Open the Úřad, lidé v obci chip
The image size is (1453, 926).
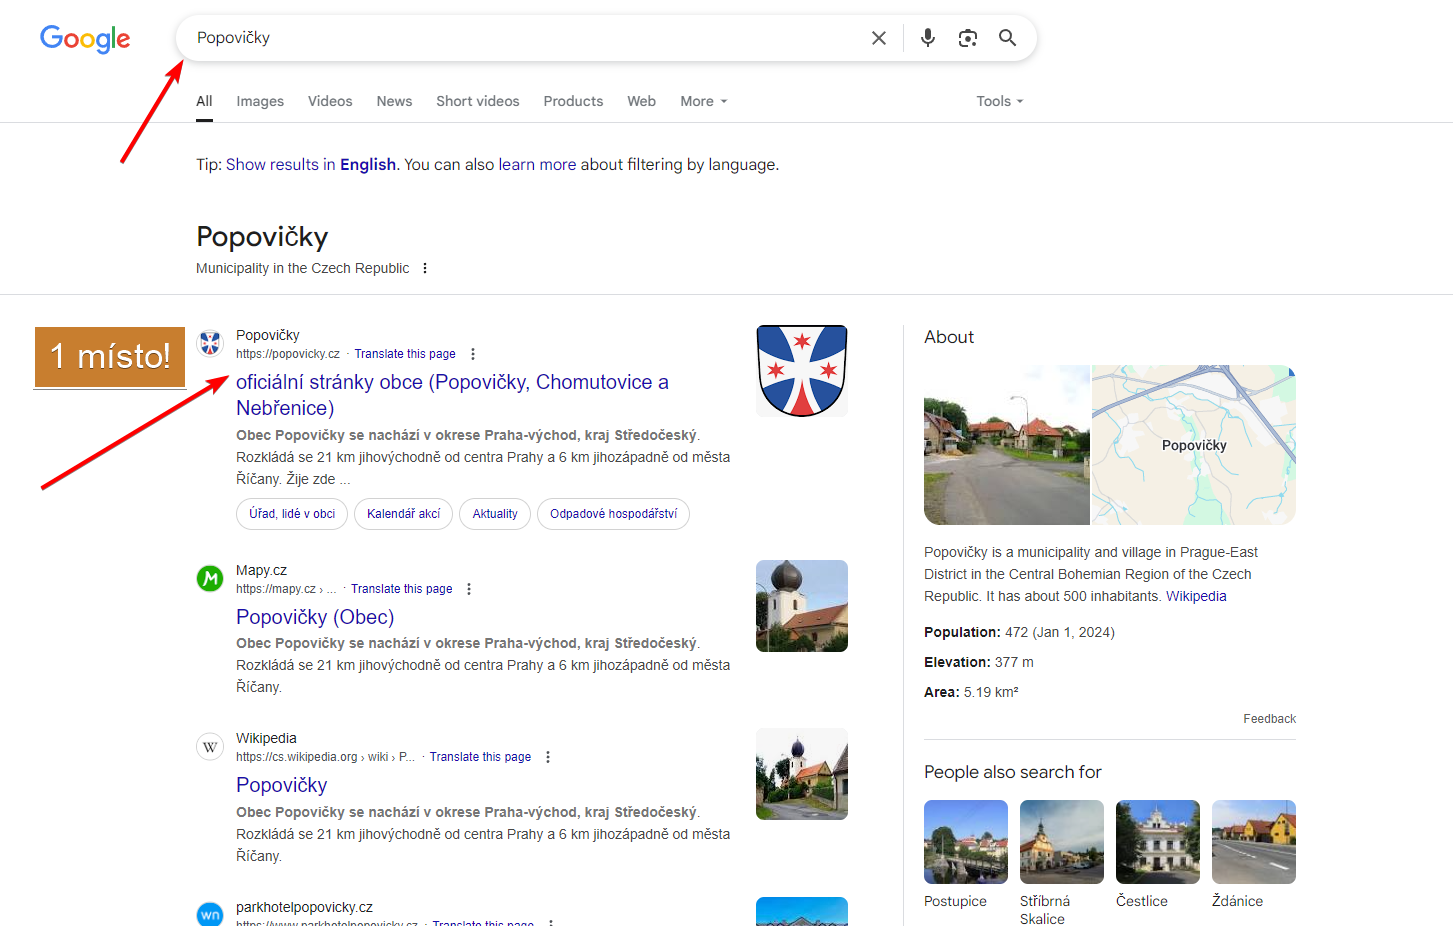coord(292,514)
